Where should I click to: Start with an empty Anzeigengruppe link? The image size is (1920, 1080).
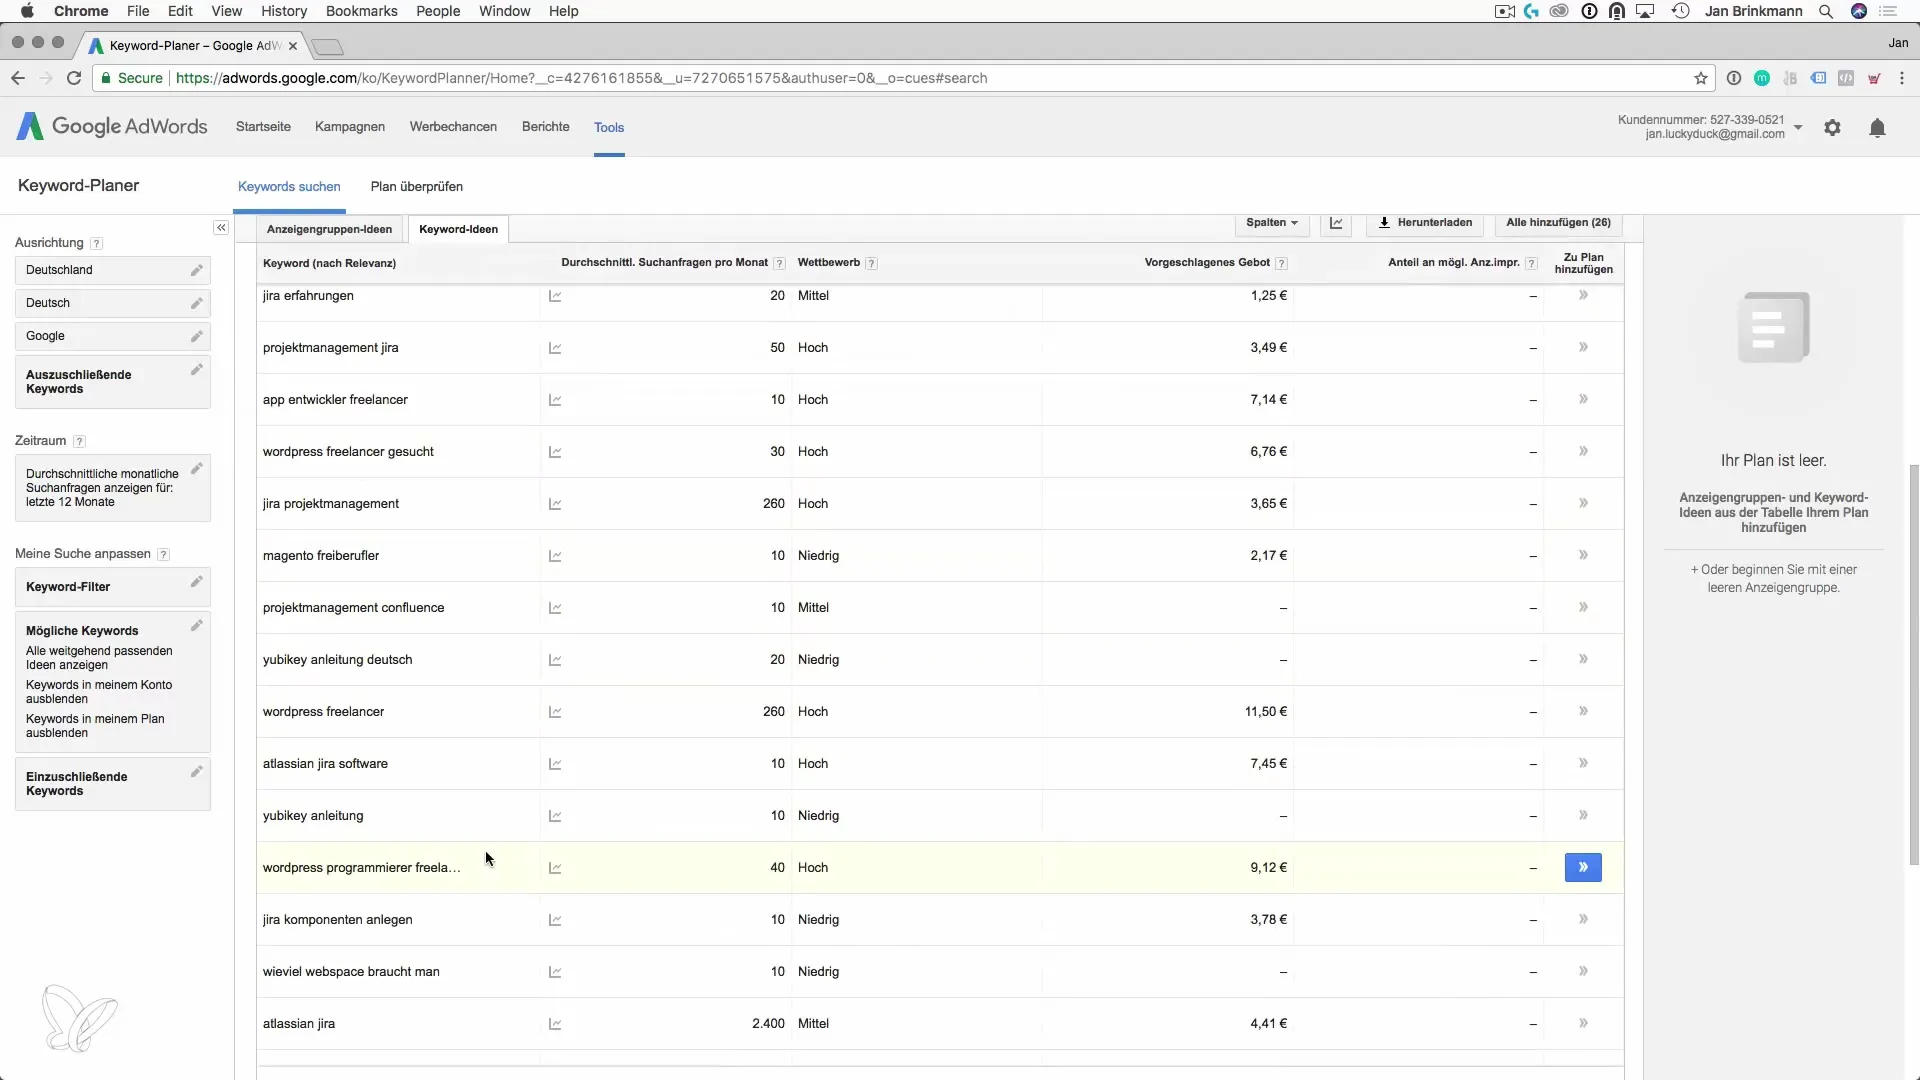(1773, 579)
